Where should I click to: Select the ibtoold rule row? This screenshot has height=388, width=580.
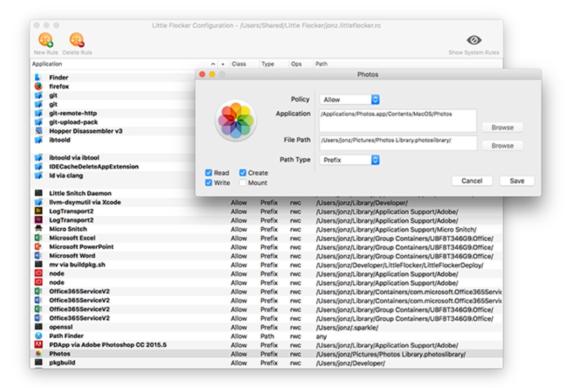pos(113,140)
